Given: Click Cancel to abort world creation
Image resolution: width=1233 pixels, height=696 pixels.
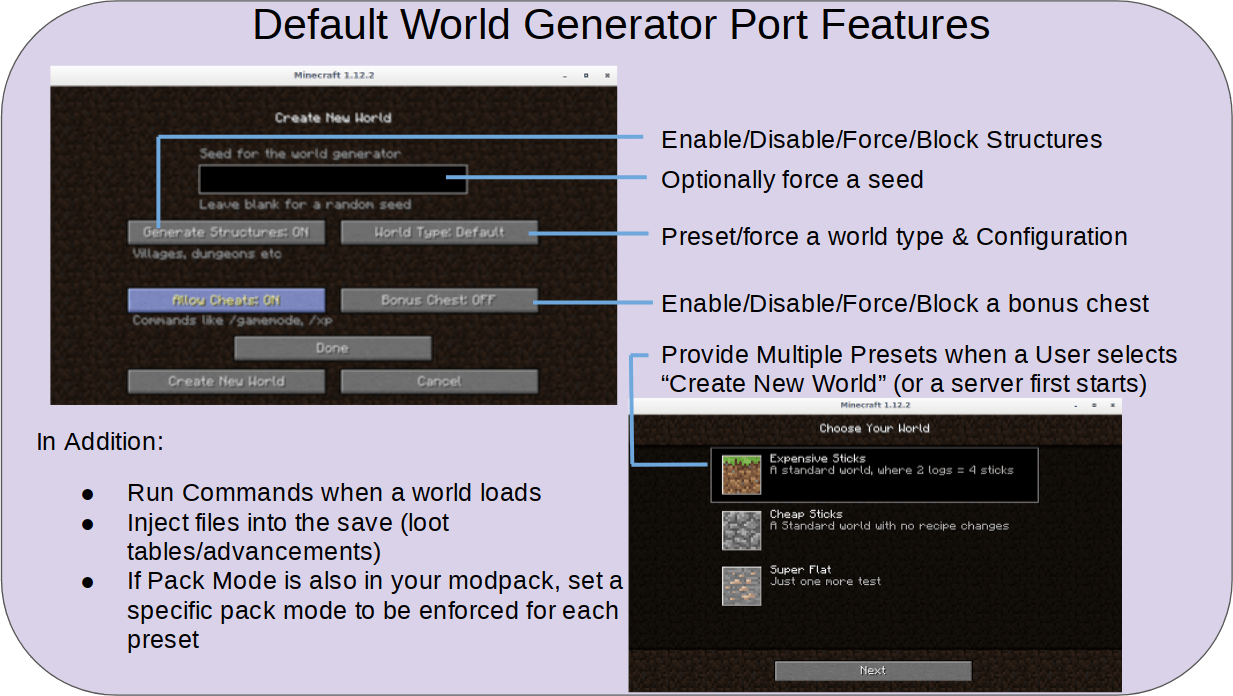Looking at the screenshot, I should (x=439, y=380).
